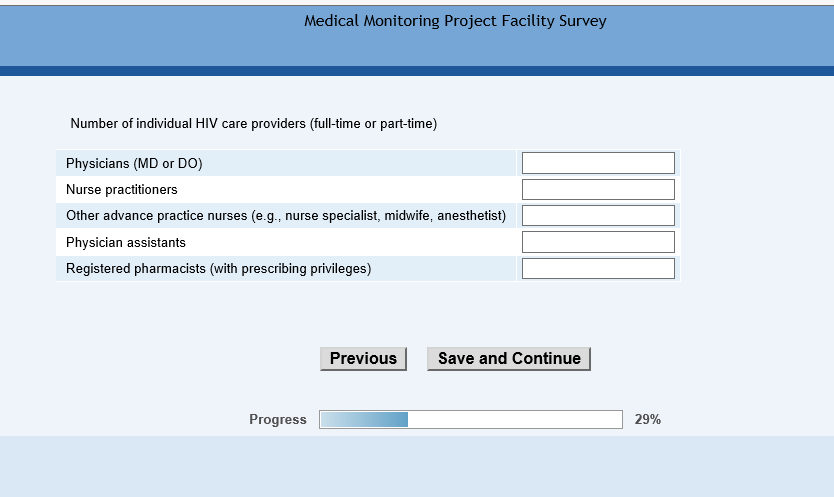The width and height of the screenshot is (834, 497).
Task: Select the Other advance practice nurses field
Action: pos(598,216)
